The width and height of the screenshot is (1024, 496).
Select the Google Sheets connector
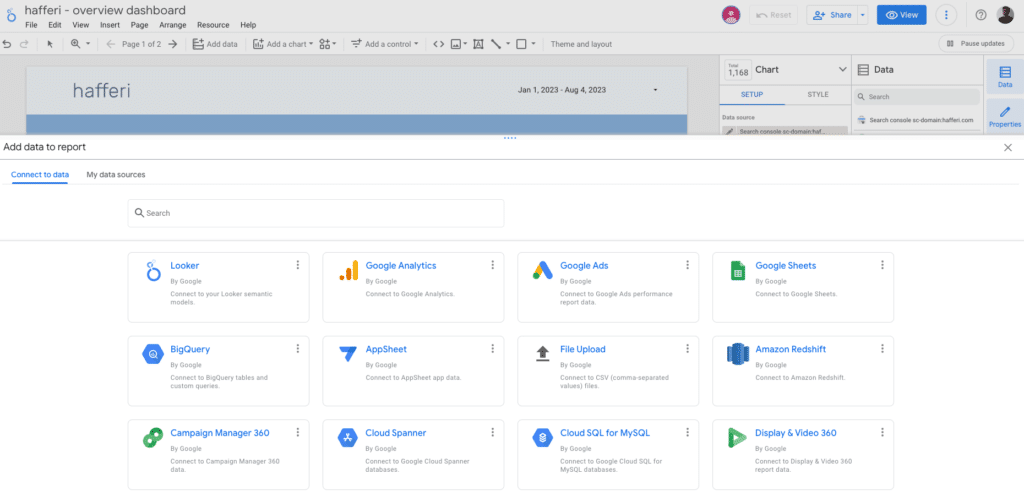803,287
